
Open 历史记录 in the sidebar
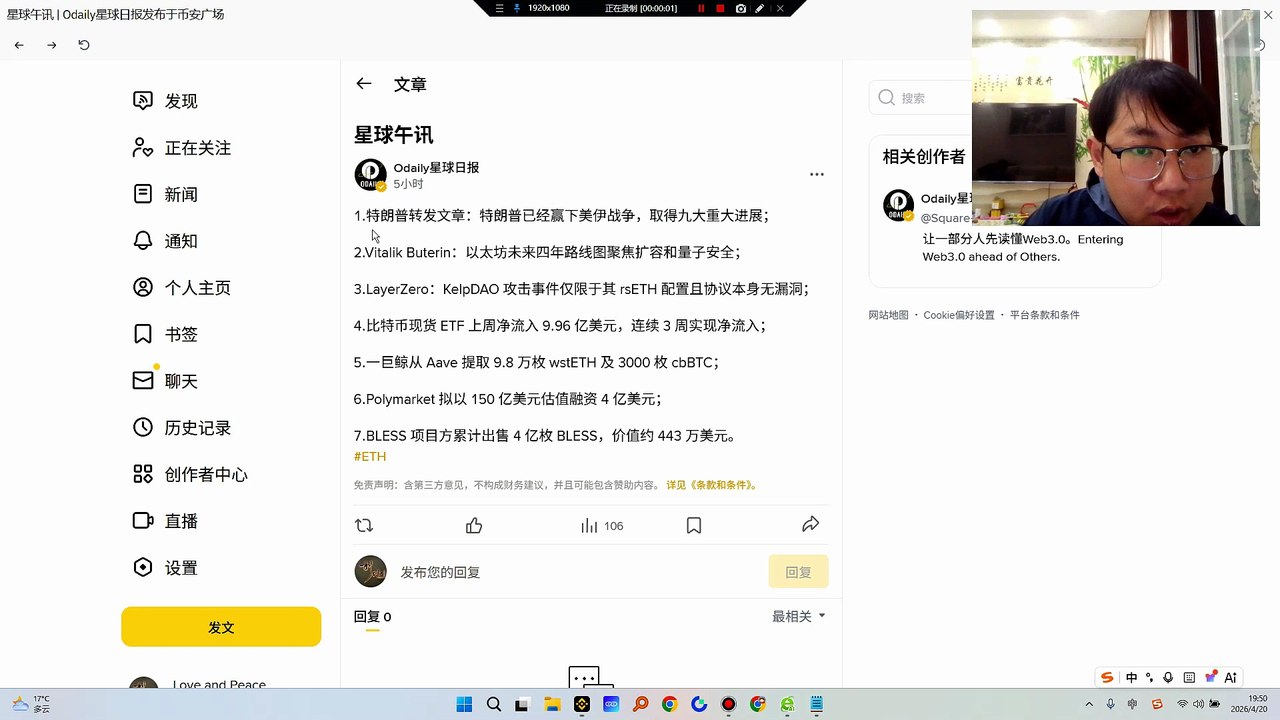pyautogui.click(x=182, y=428)
